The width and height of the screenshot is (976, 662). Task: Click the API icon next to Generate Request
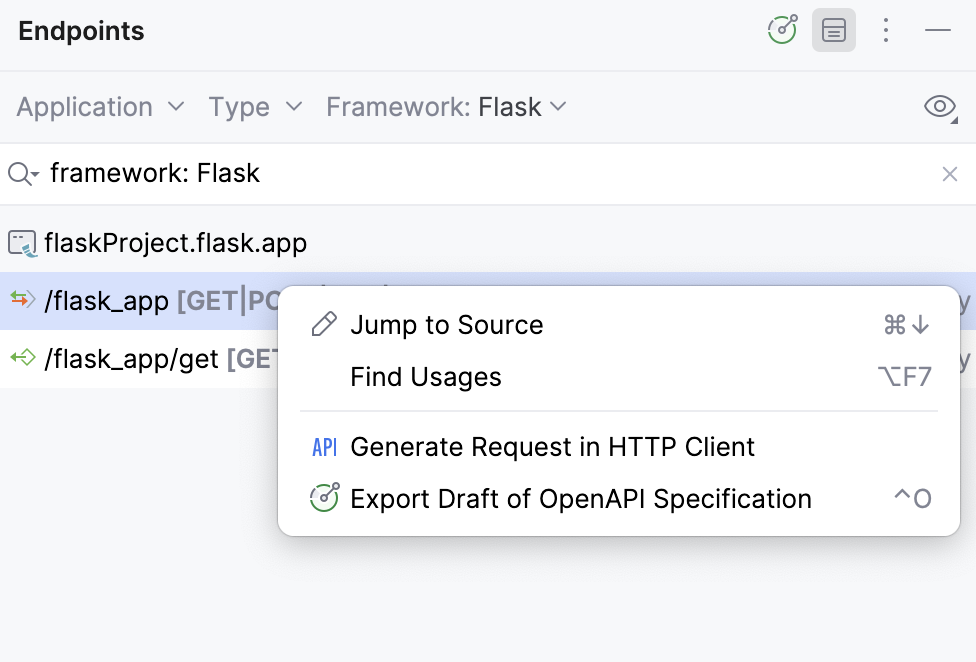pyautogui.click(x=323, y=447)
